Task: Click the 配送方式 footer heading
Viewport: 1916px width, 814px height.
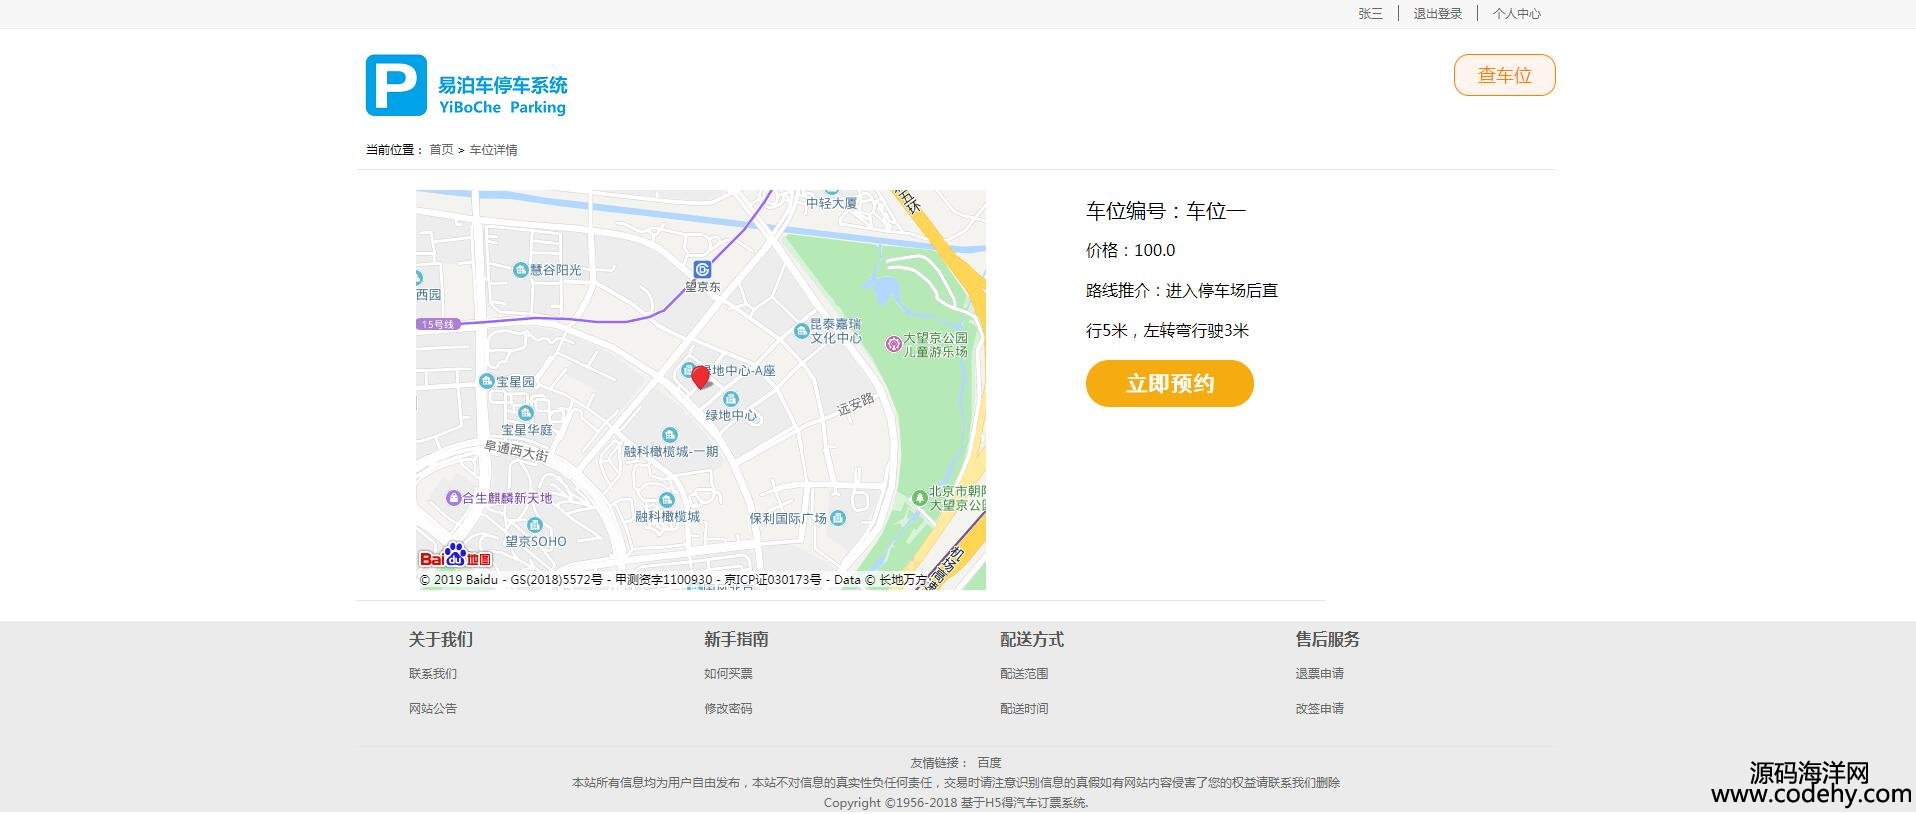Action: pos(1032,639)
